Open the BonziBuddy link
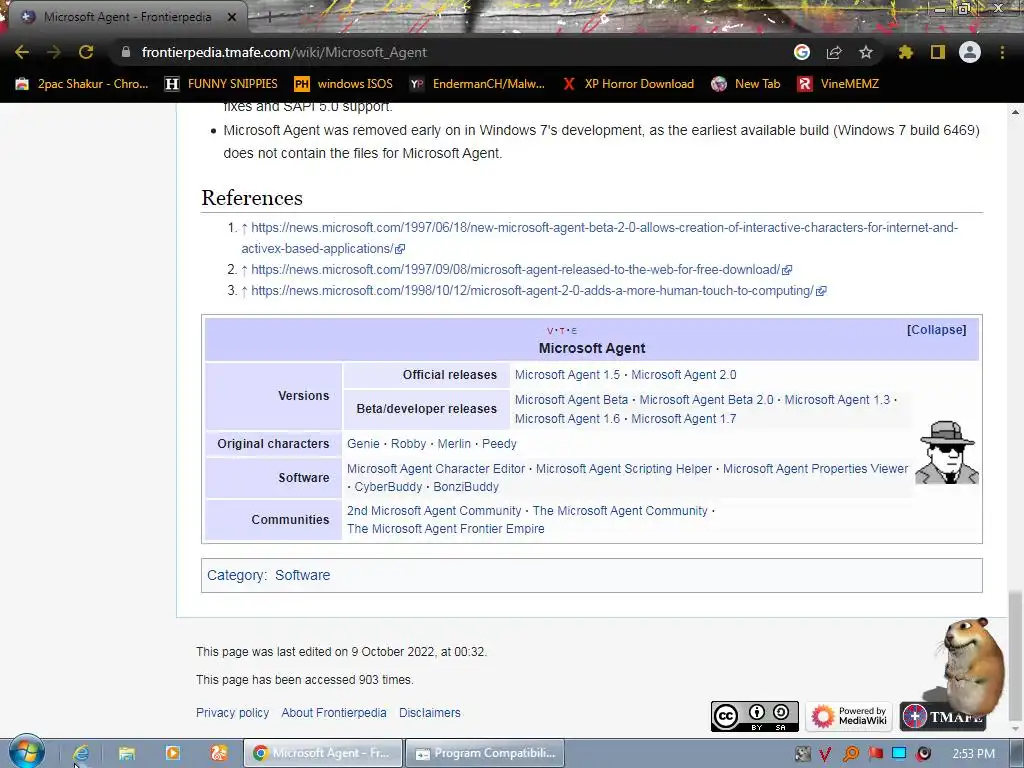 coord(466,487)
